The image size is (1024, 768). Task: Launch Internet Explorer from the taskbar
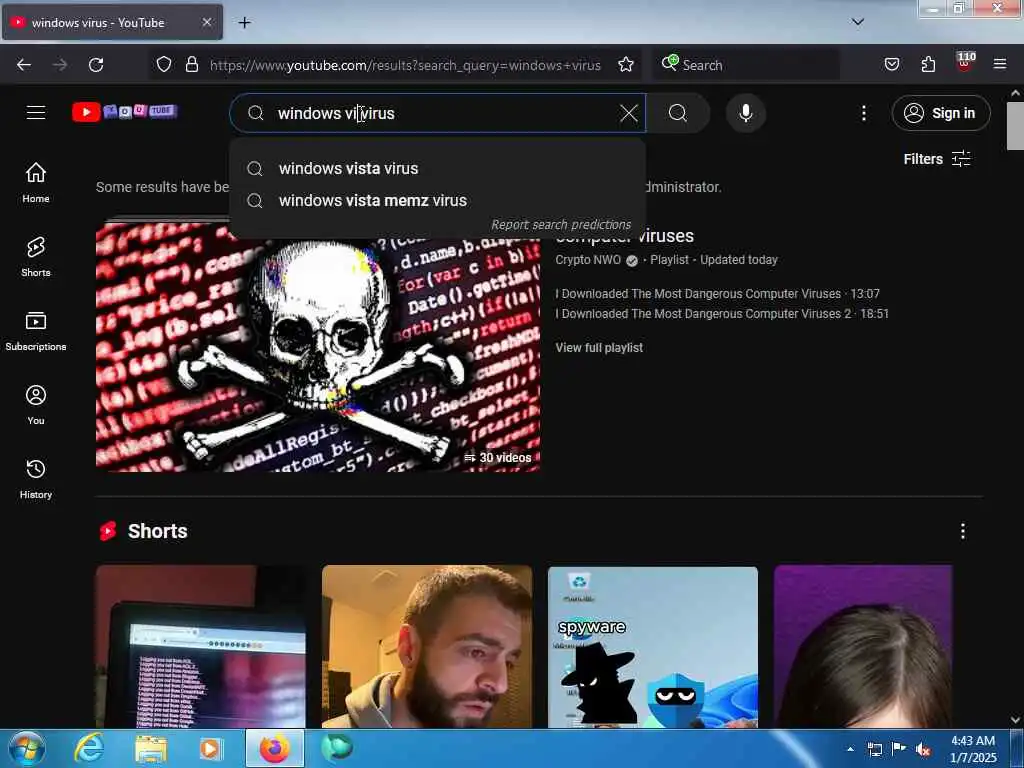(x=89, y=748)
